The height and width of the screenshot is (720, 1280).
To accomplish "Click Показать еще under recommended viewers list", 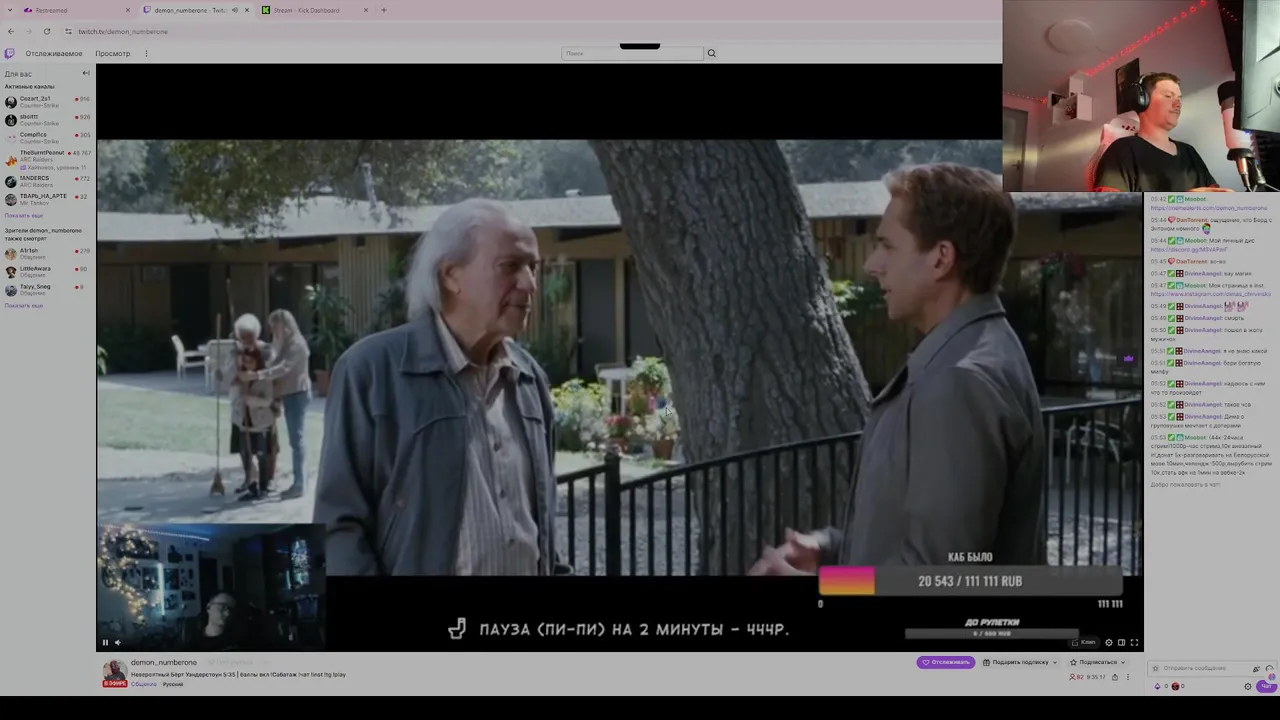I will [24, 306].
